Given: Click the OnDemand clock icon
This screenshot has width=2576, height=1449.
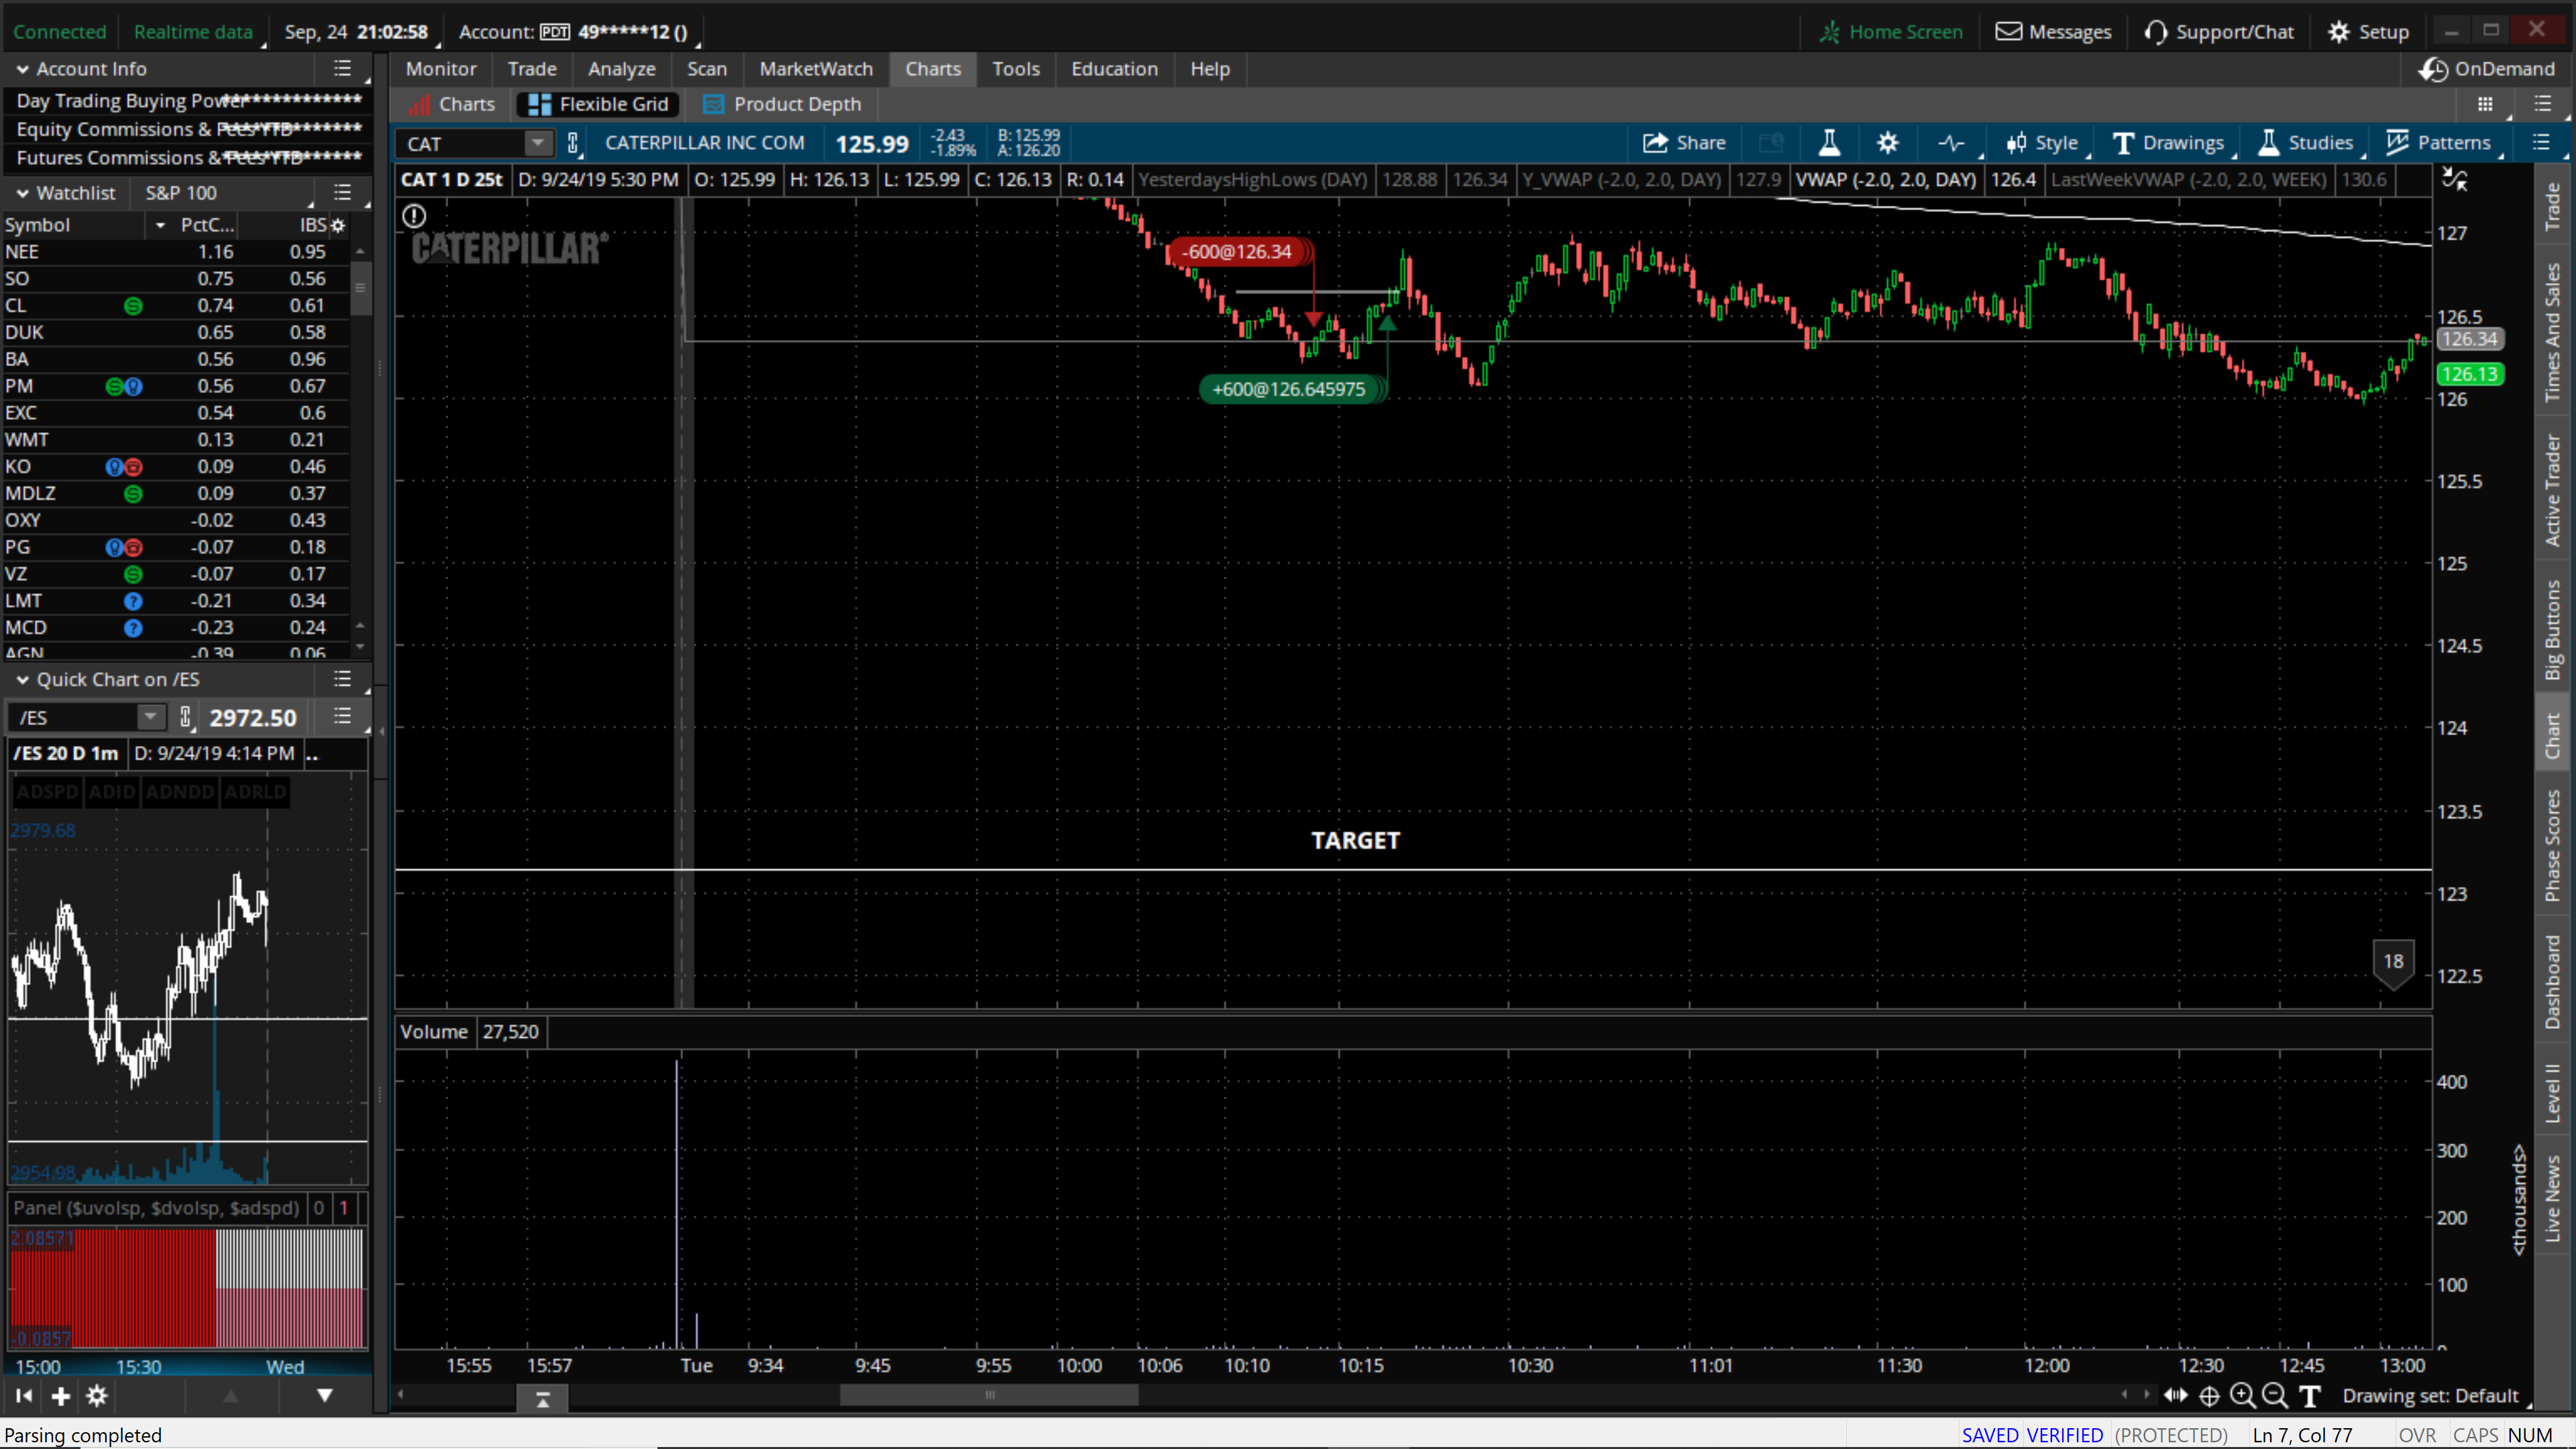Looking at the screenshot, I should [2433, 69].
